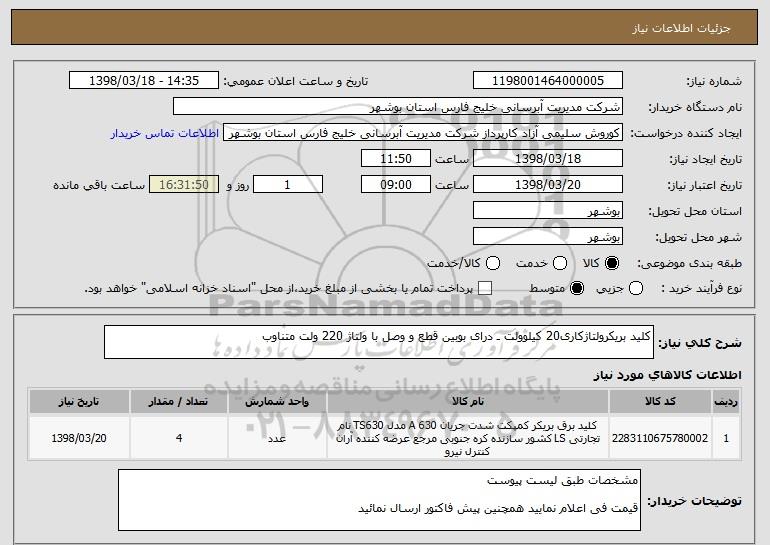This screenshot has width=770, height=545.
Task: Select the خدمت radio button
Action: click(560, 264)
